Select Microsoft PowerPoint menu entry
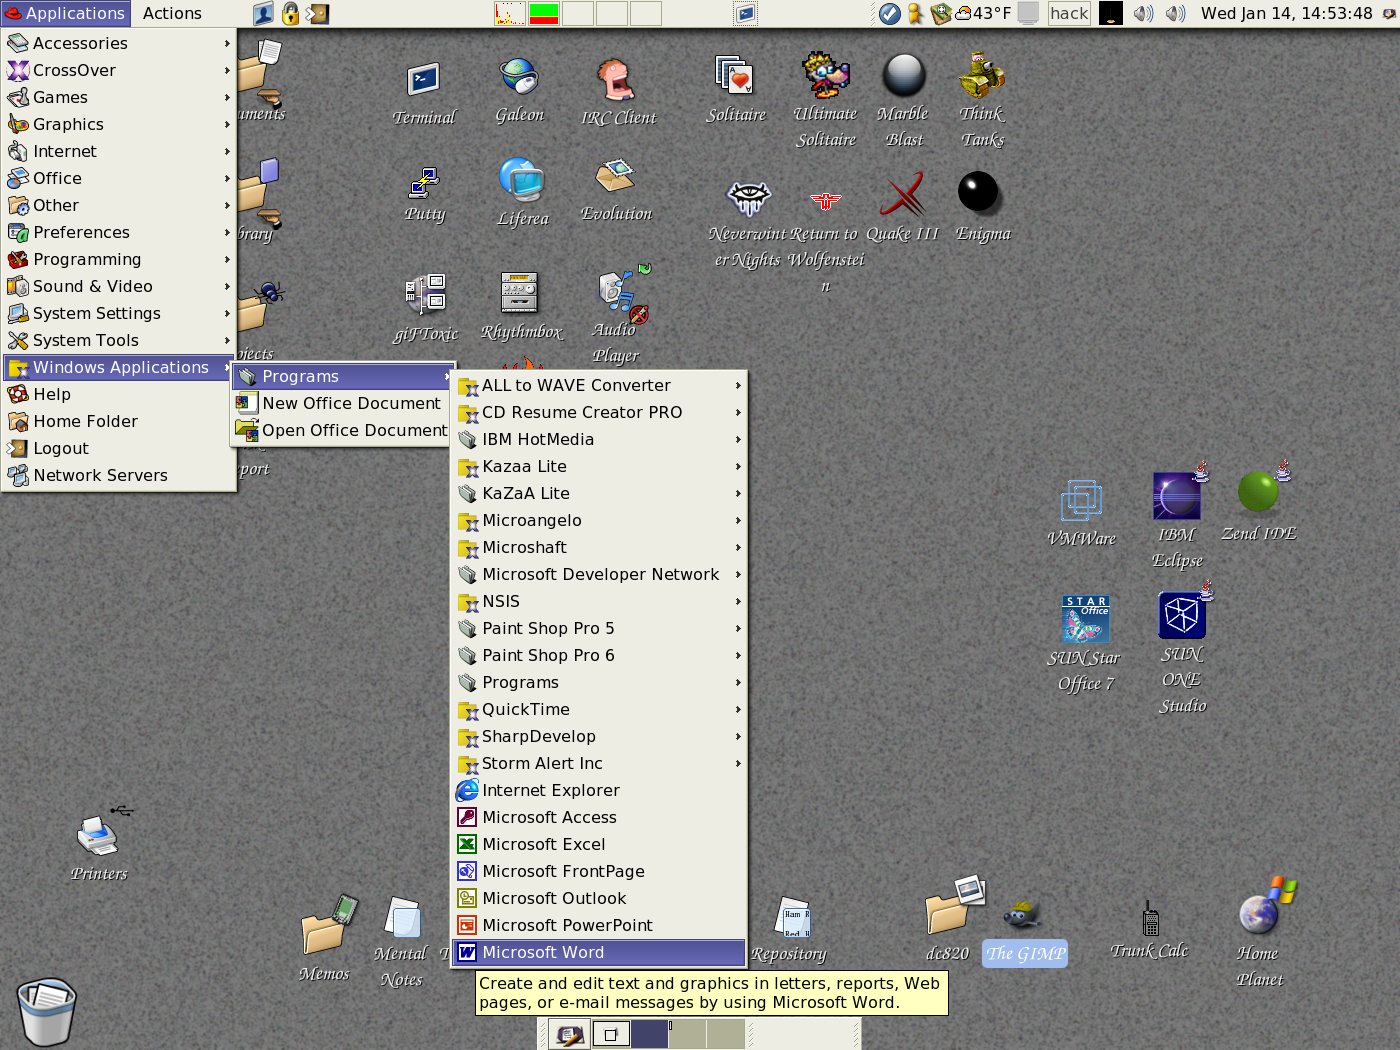 click(x=600, y=925)
